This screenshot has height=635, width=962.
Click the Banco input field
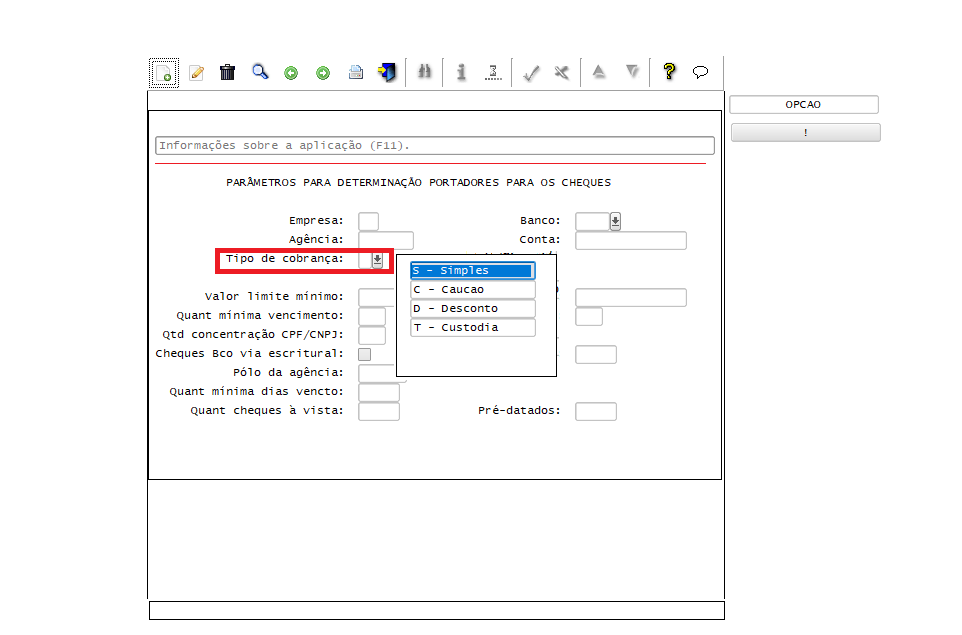coord(593,221)
